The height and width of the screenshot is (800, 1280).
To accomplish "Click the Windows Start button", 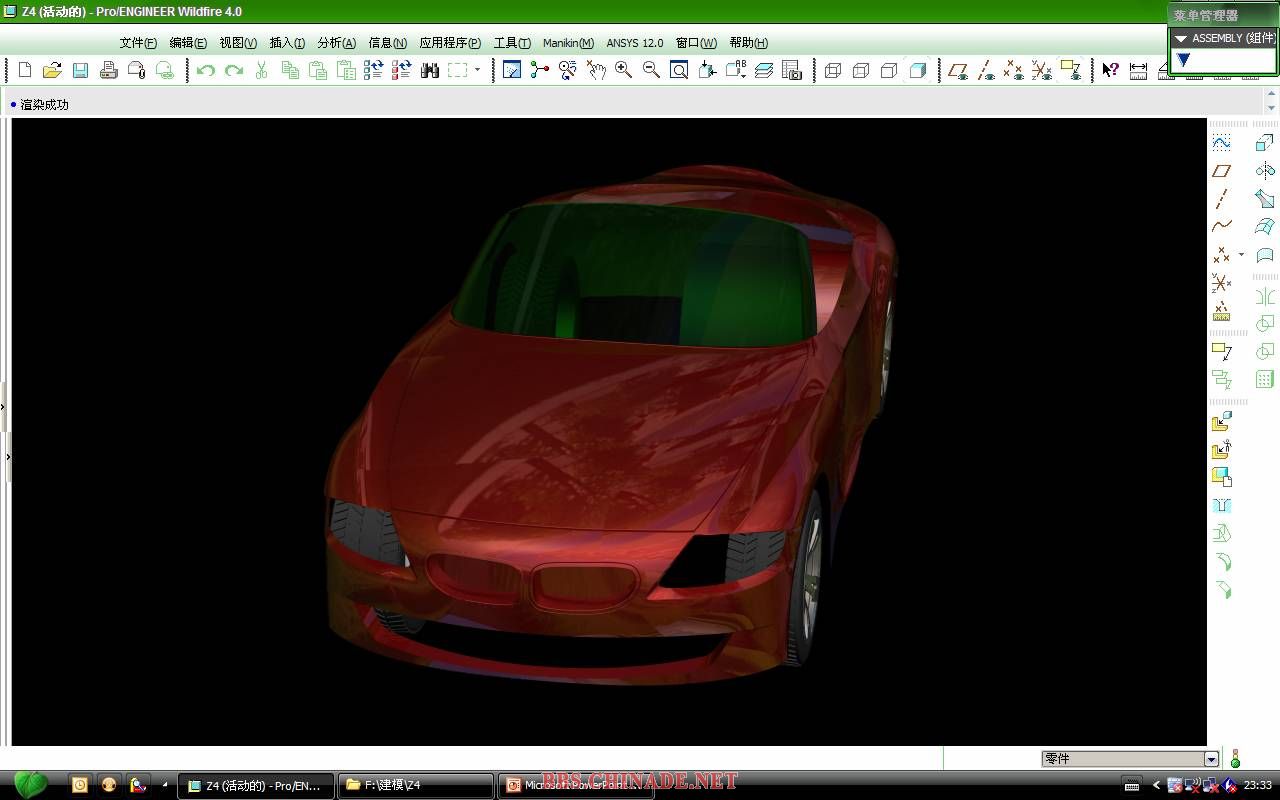I will [30, 785].
